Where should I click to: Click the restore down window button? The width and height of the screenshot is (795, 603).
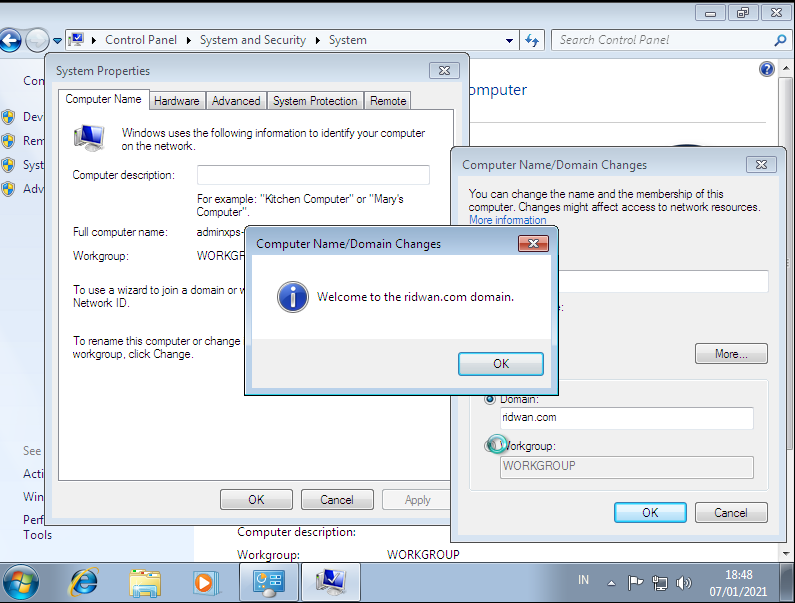(x=743, y=13)
